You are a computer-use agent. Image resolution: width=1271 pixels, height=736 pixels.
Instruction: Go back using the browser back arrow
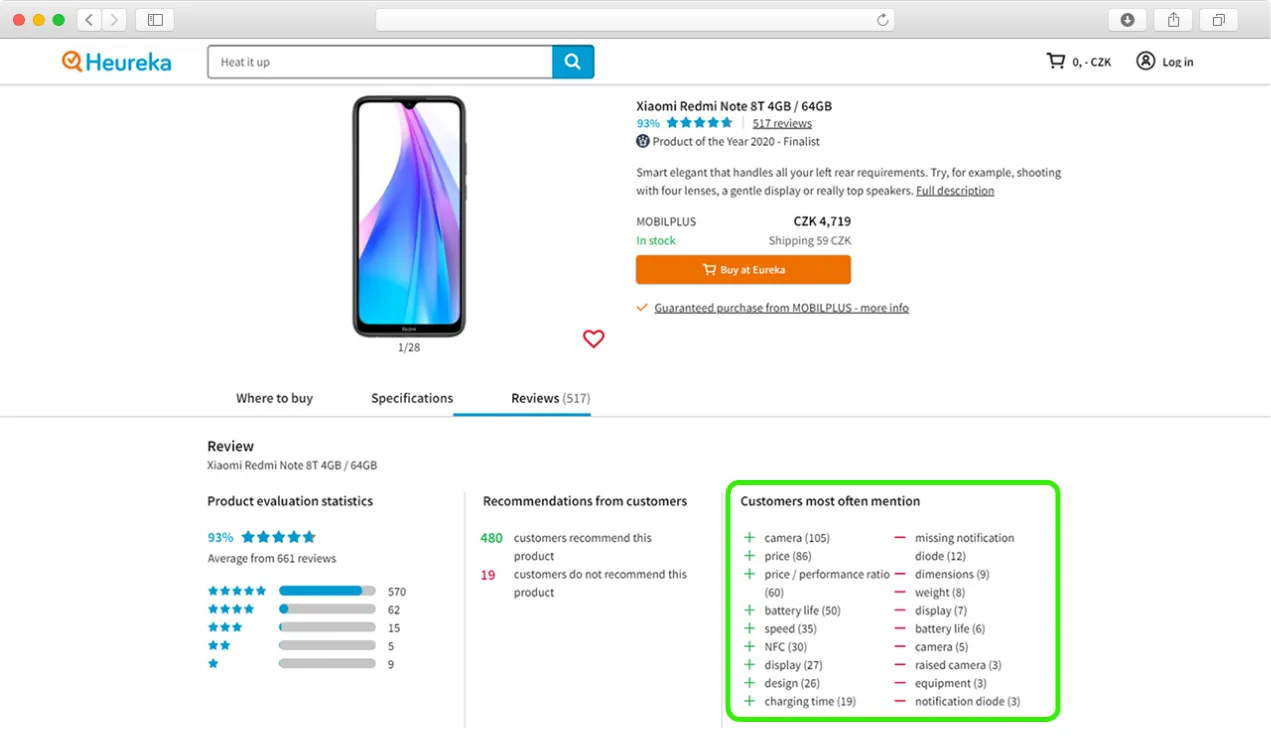click(x=87, y=19)
